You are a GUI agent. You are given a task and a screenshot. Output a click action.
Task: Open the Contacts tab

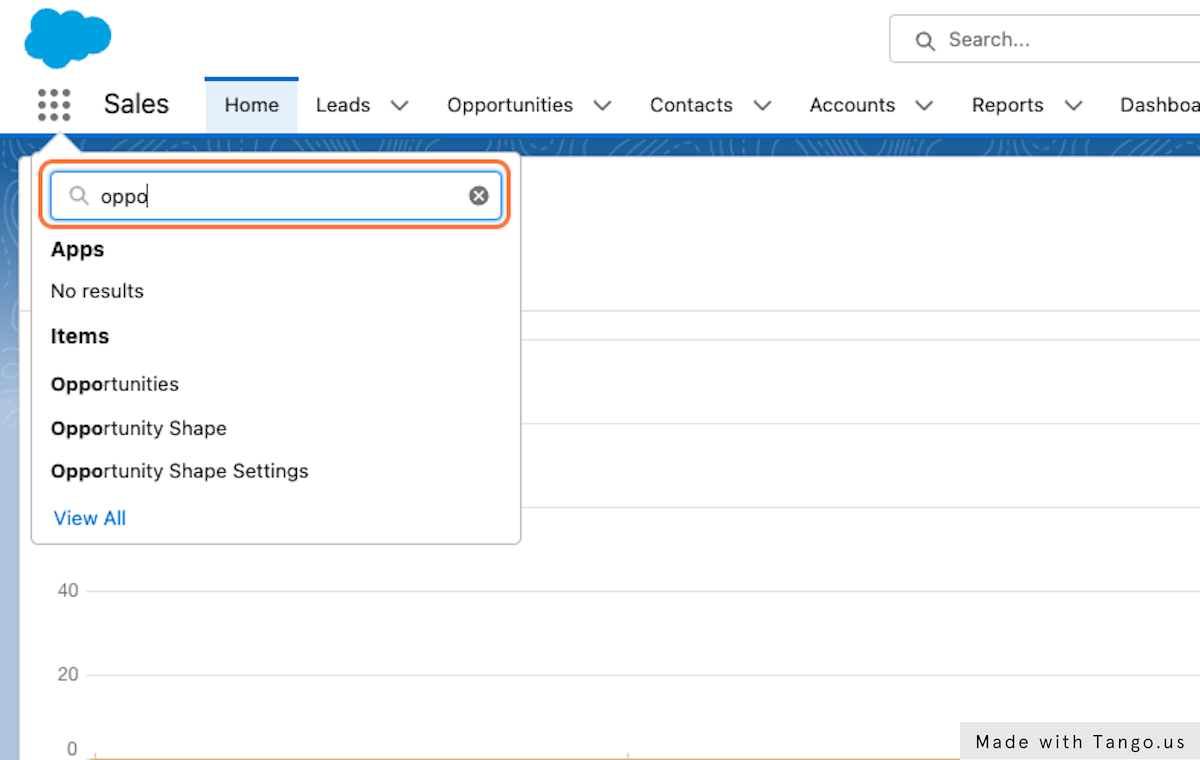691,105
